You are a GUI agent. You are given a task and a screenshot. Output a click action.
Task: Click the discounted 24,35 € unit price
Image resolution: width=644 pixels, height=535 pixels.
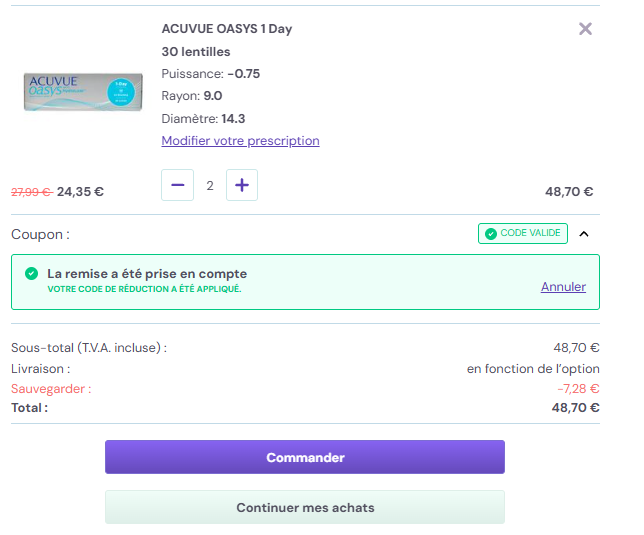click(80, 192)
